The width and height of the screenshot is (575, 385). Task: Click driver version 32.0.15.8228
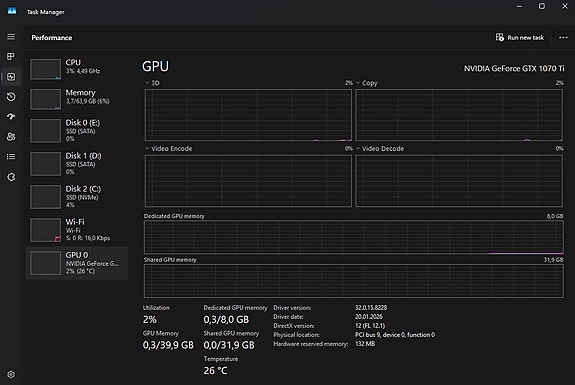point(371,308)
